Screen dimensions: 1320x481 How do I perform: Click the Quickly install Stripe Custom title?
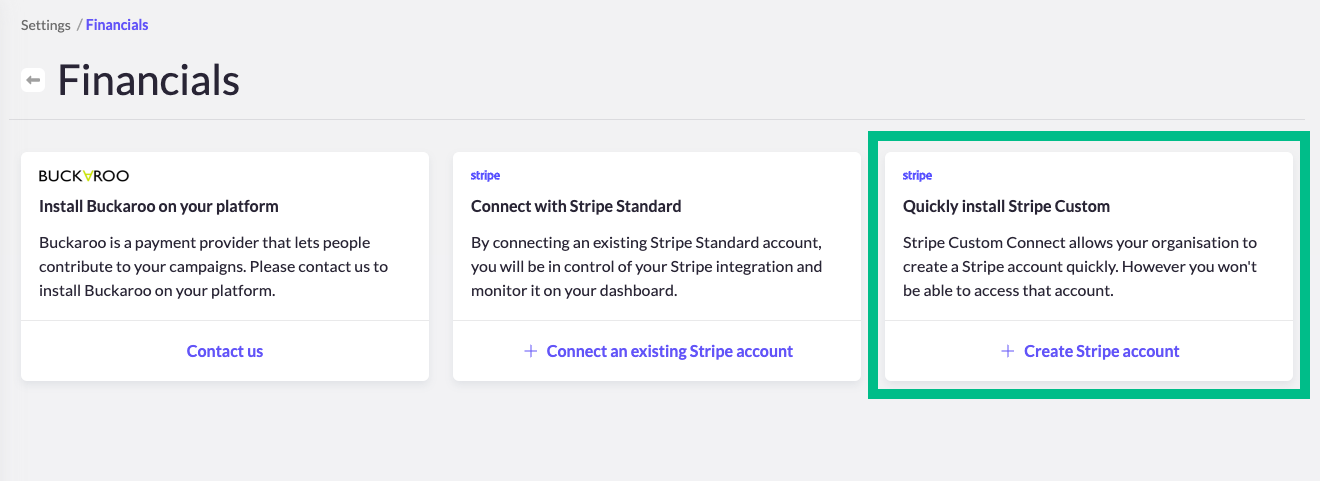(1006, 206)
